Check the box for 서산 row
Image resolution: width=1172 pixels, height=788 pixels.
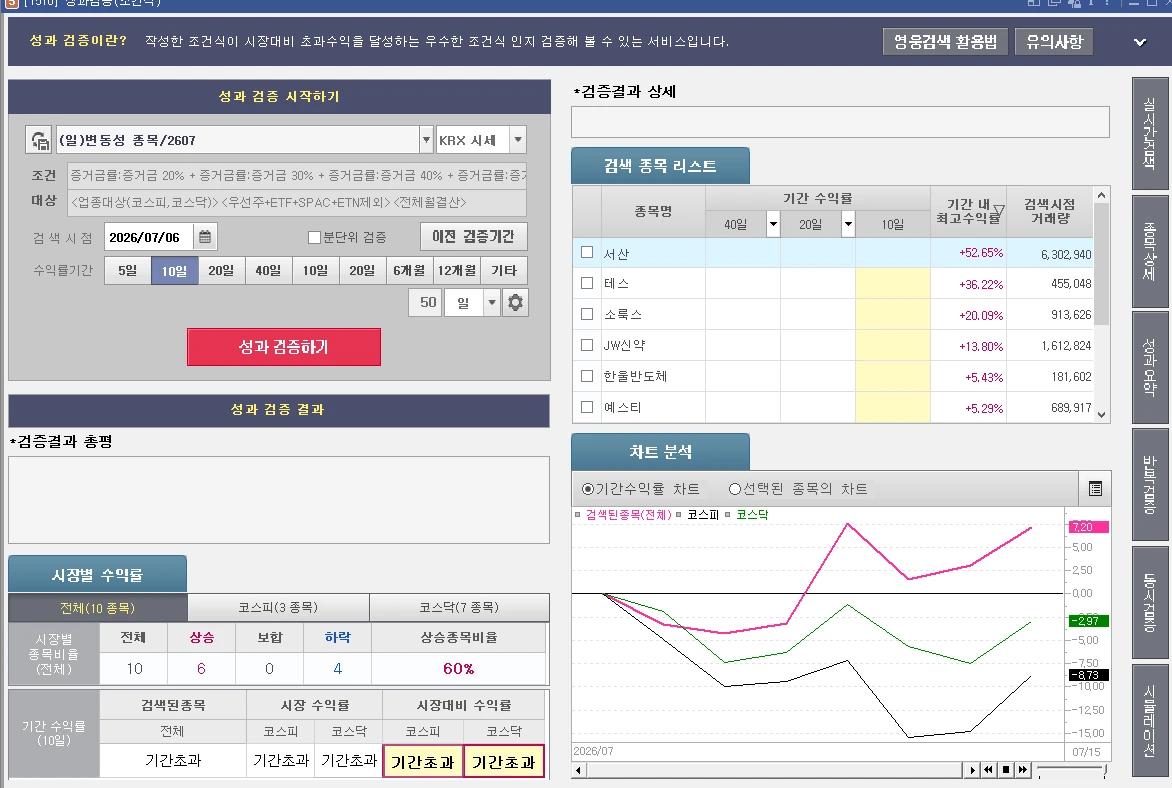587,253
